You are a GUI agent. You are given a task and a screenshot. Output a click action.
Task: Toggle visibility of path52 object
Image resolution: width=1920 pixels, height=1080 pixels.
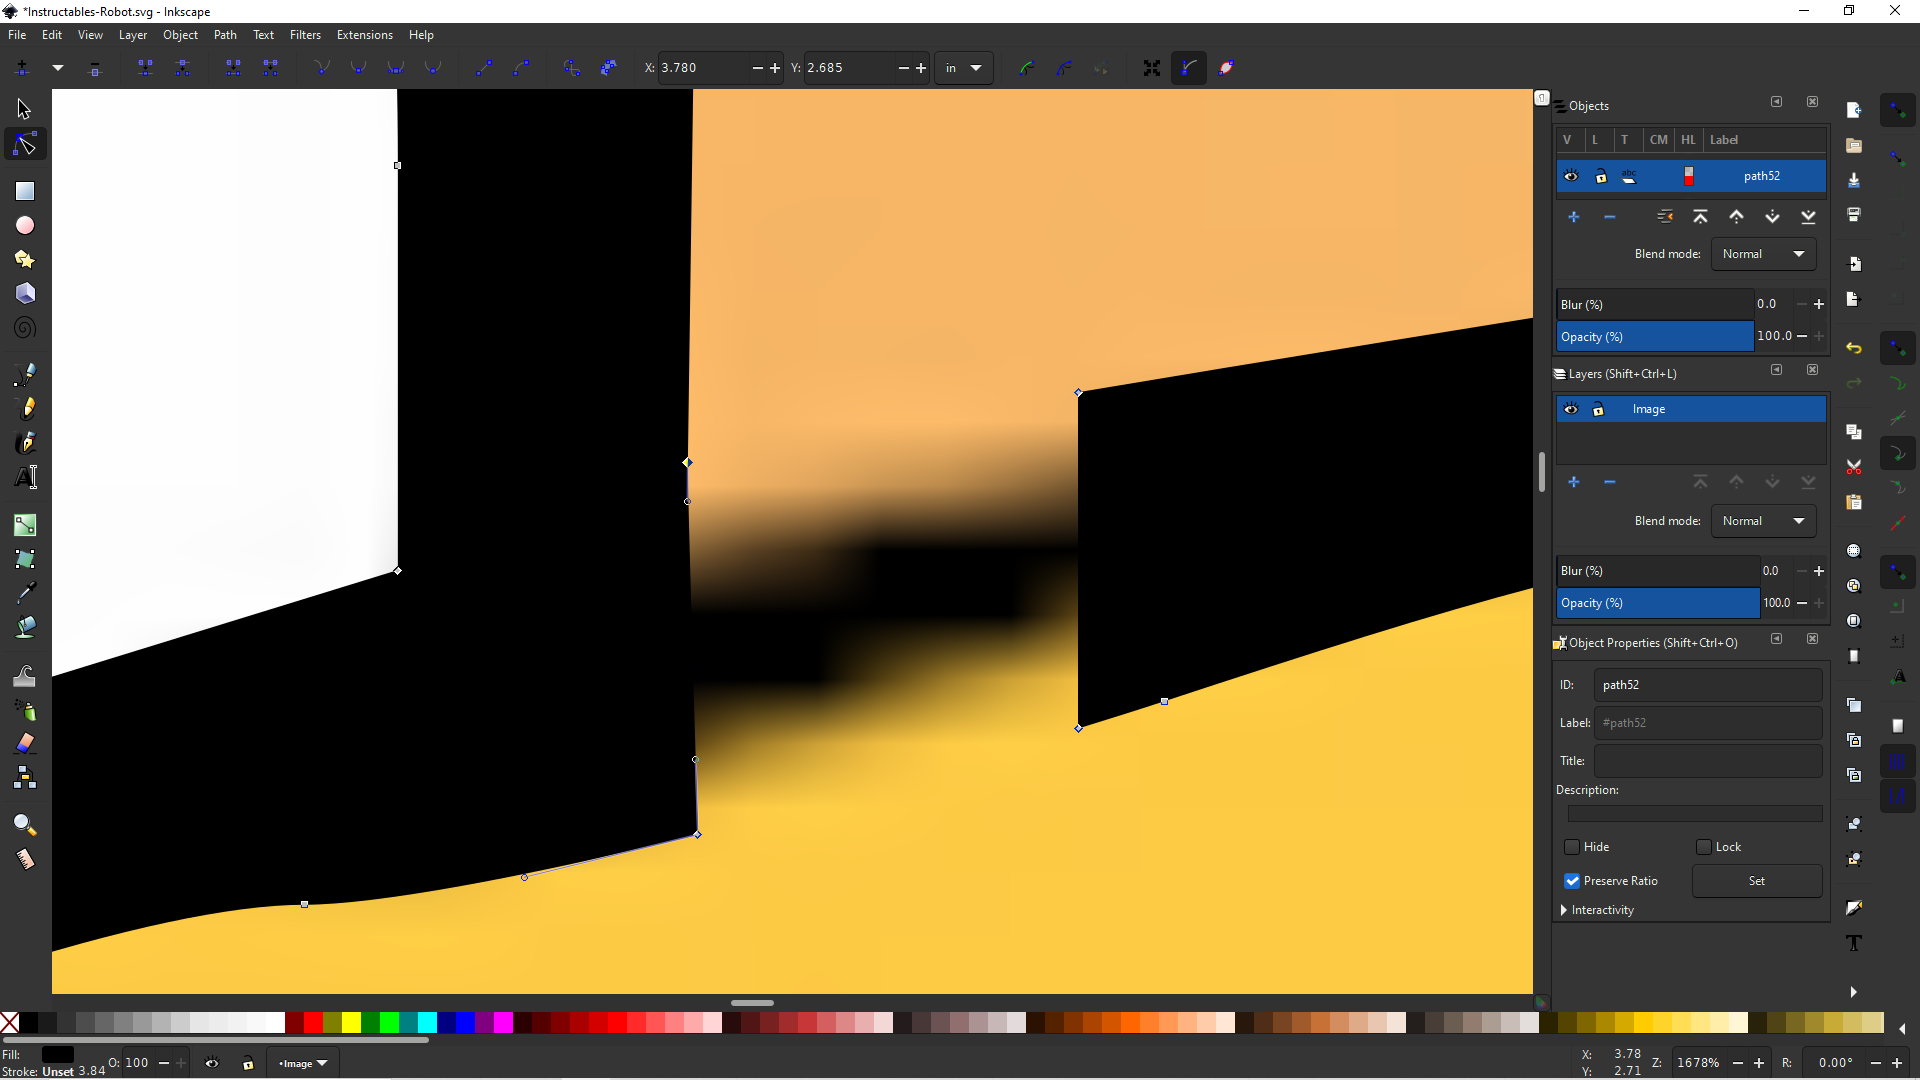tap(1571, 176)
